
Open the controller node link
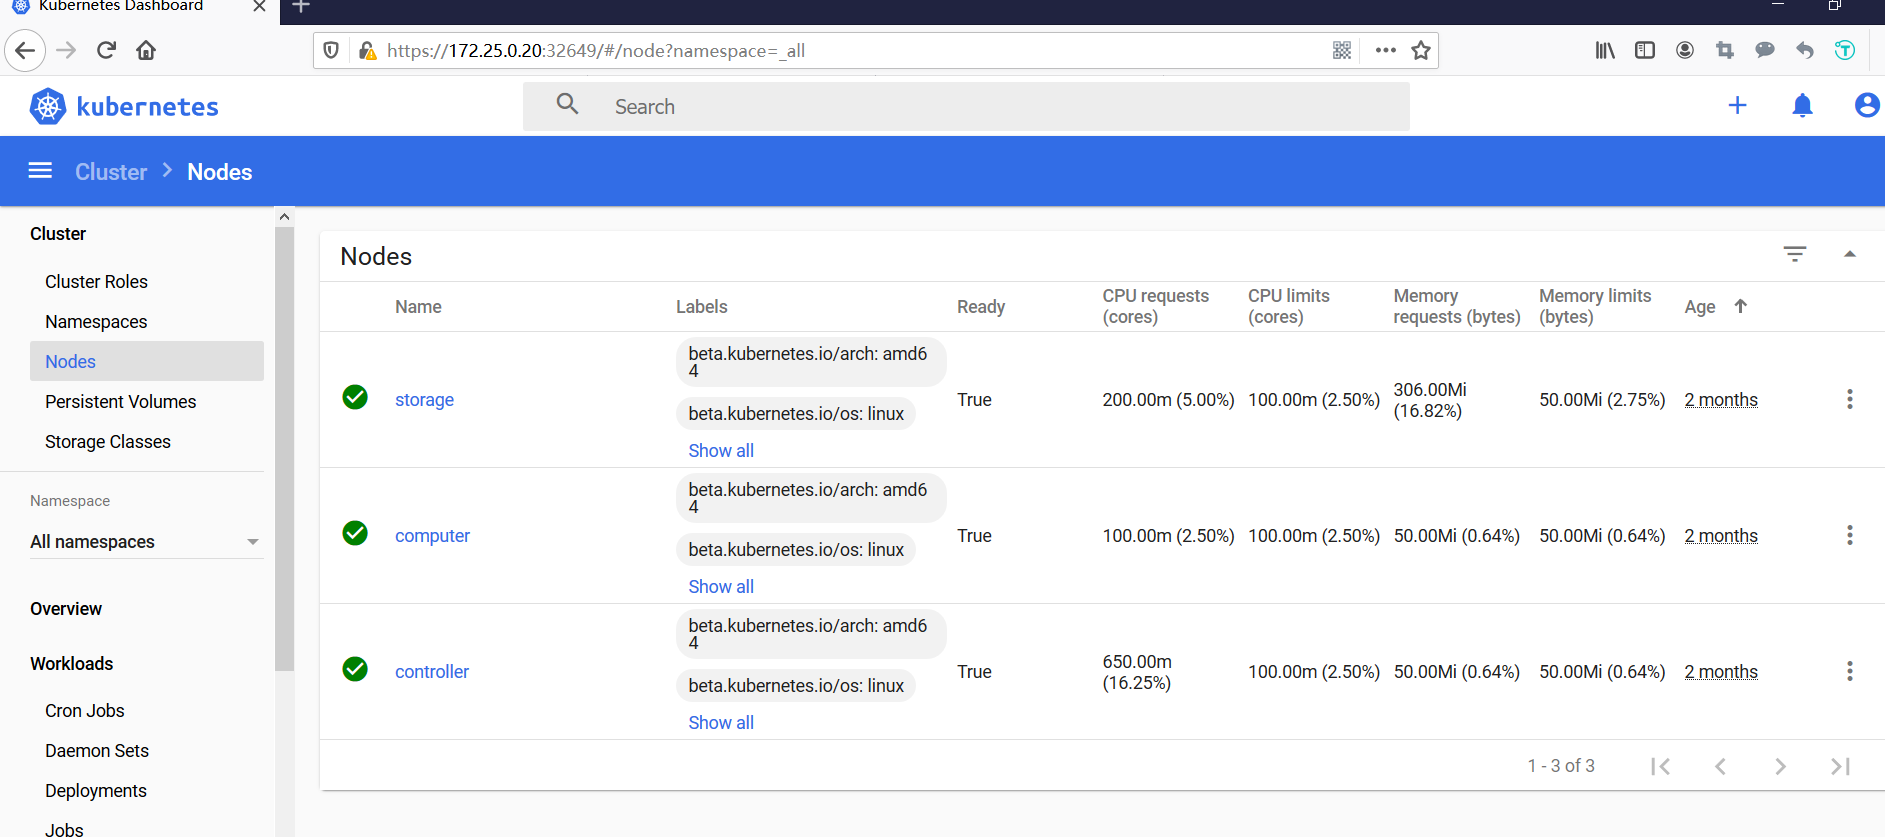pos(432,671)
